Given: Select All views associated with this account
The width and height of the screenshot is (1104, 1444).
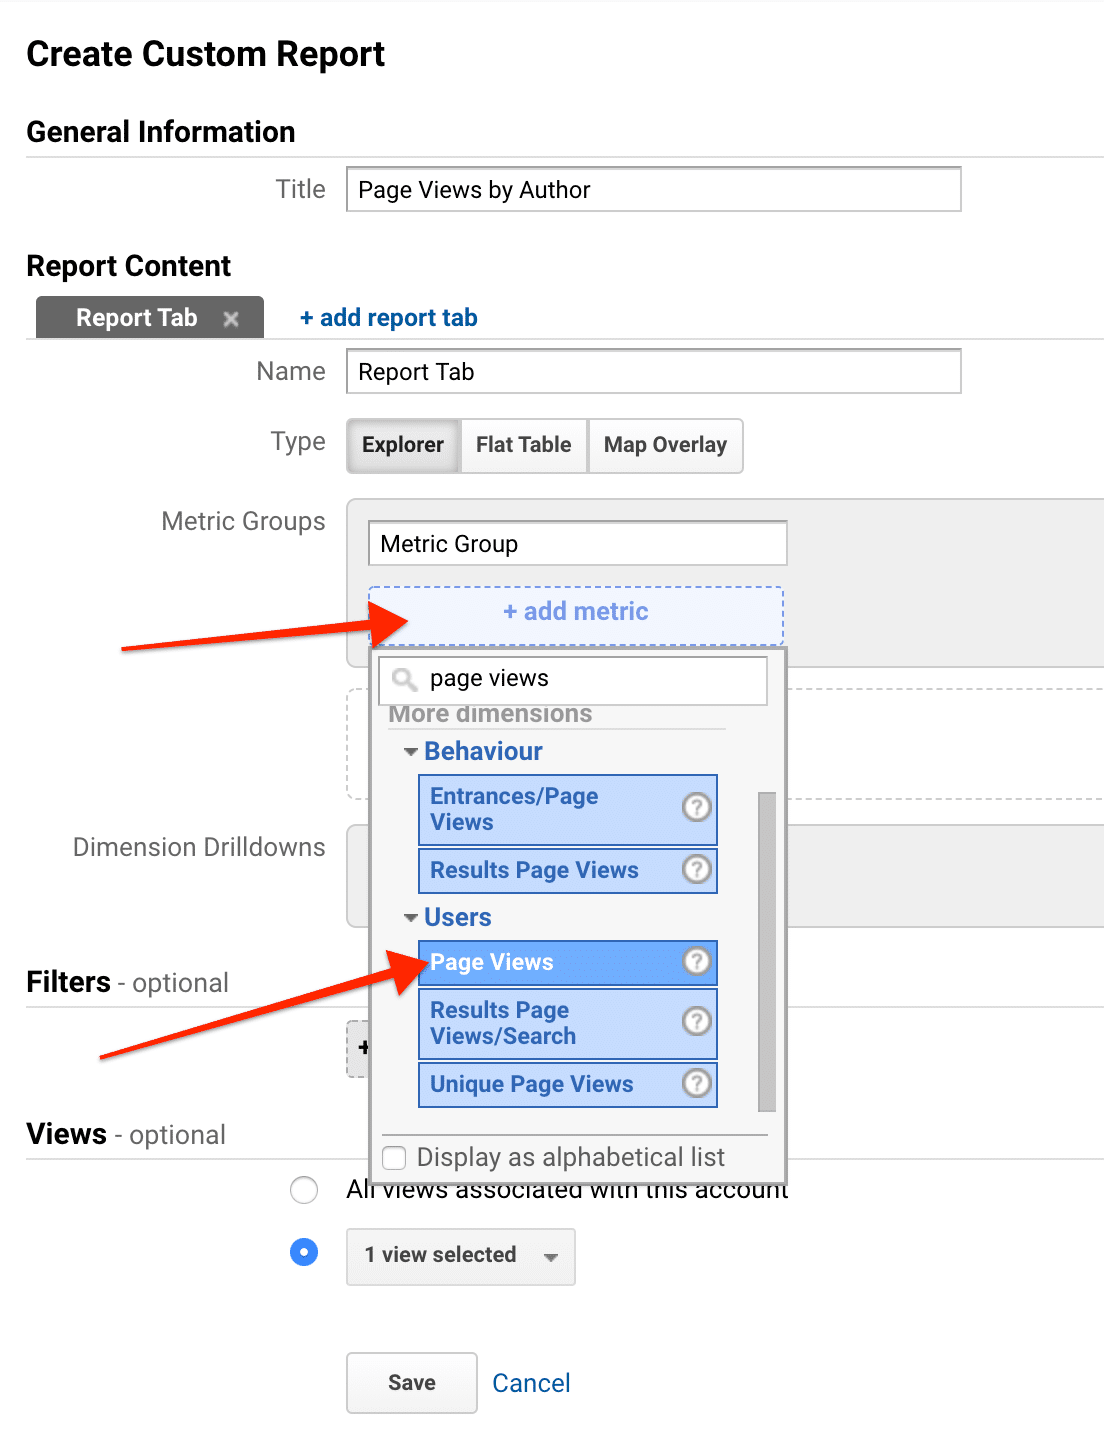Looking at the screenshot, I should coord(304,1190).
